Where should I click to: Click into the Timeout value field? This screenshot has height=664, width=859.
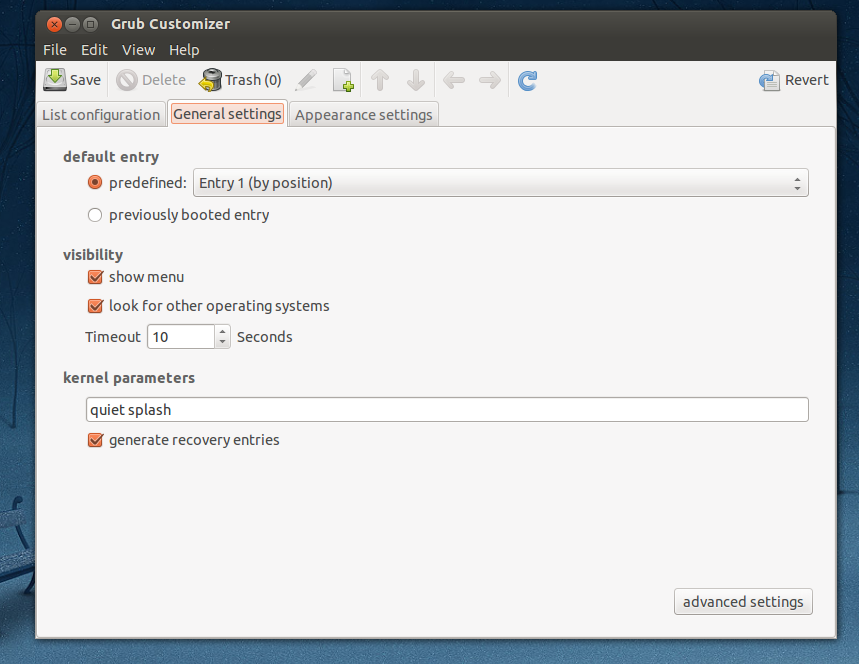(x=181, y=336)
